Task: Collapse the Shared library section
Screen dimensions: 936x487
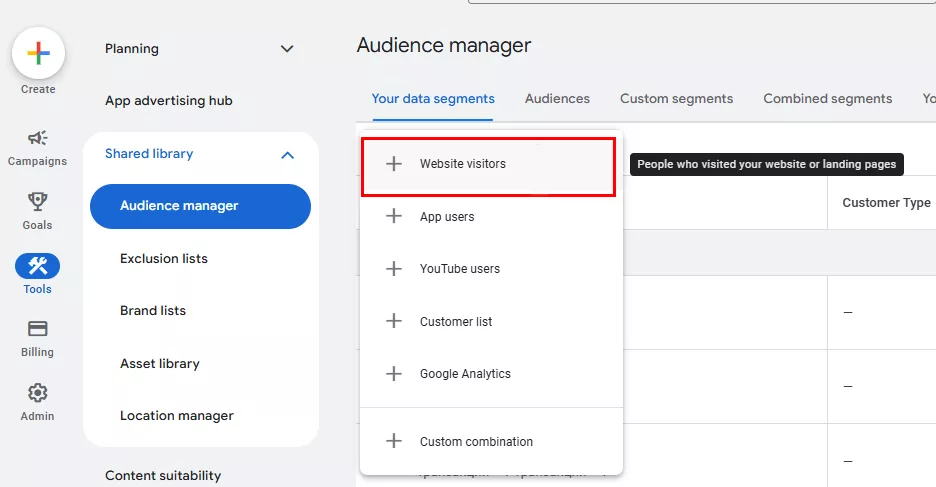Action: [x=287, y=155]
